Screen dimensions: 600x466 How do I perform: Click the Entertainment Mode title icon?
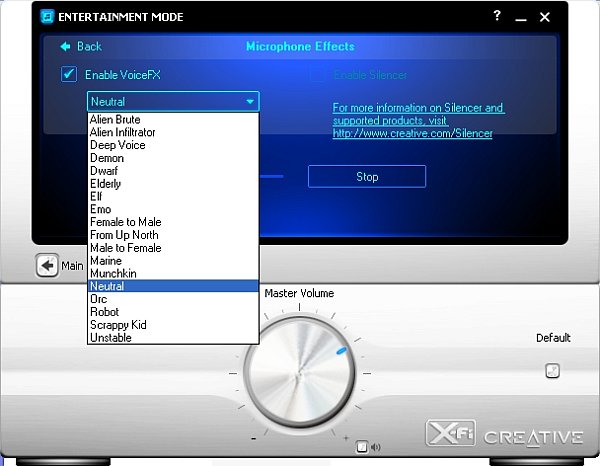(x=47, y=16)
